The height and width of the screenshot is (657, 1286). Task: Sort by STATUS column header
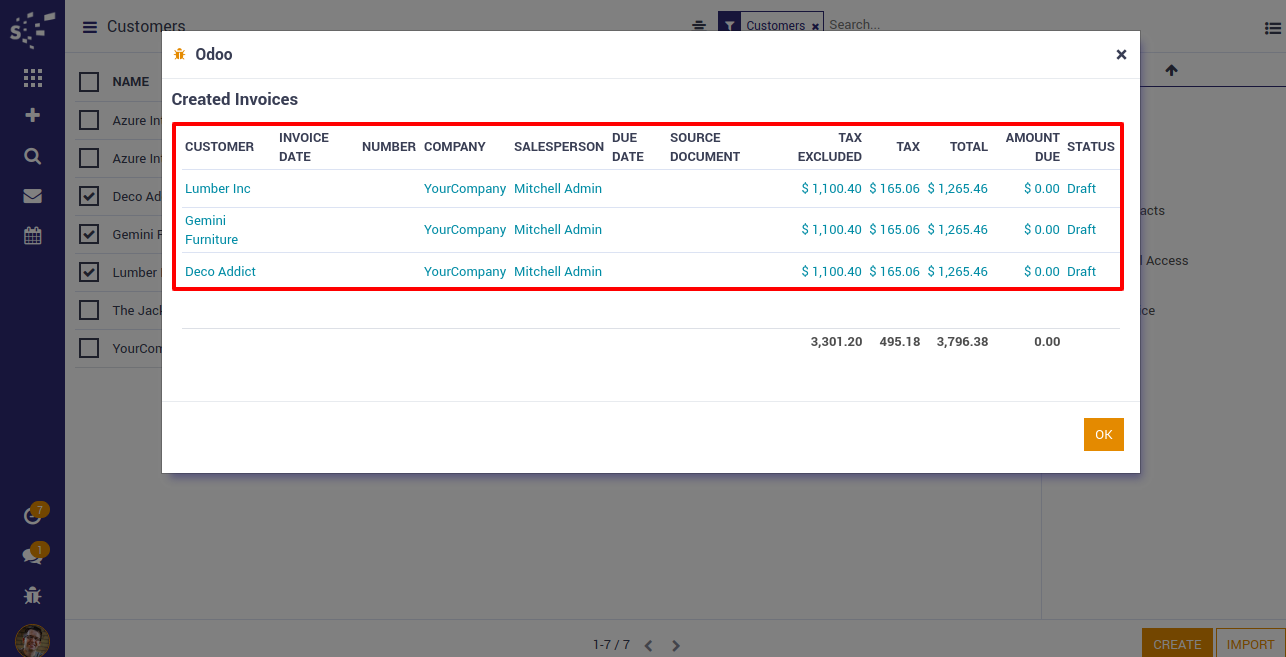[1091, 147]
